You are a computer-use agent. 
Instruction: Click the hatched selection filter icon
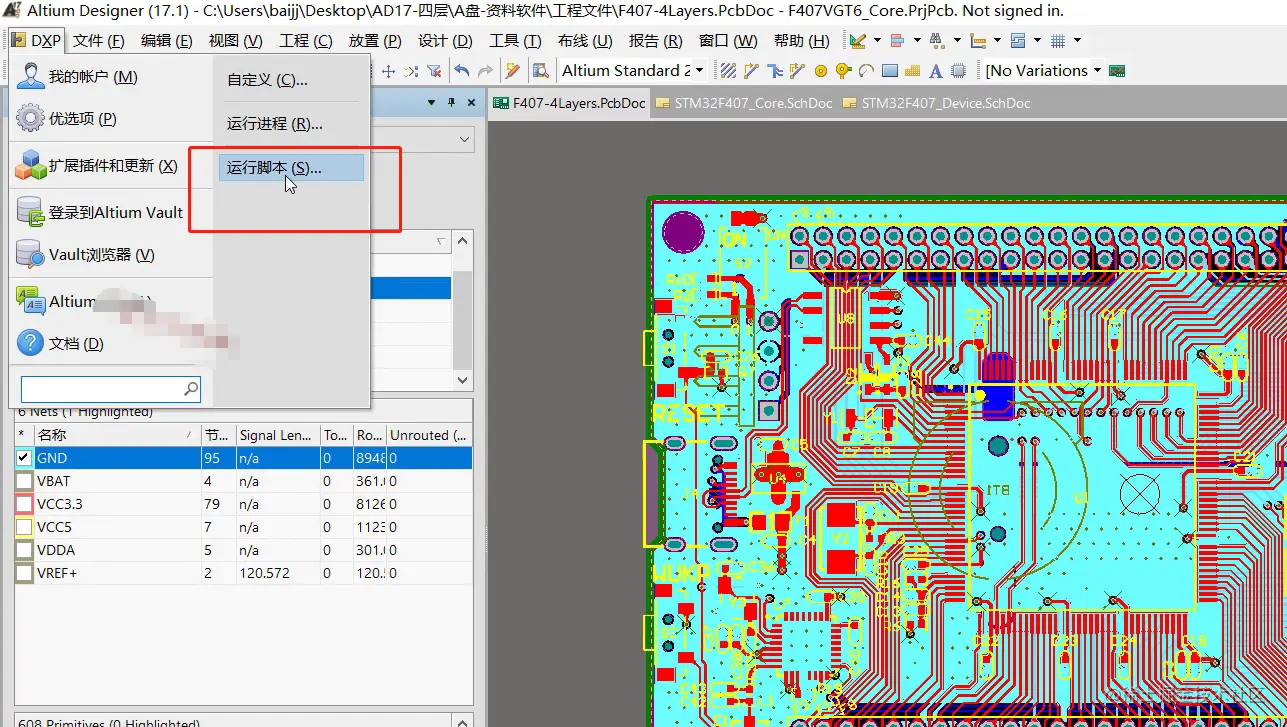(x=728, y=71)
